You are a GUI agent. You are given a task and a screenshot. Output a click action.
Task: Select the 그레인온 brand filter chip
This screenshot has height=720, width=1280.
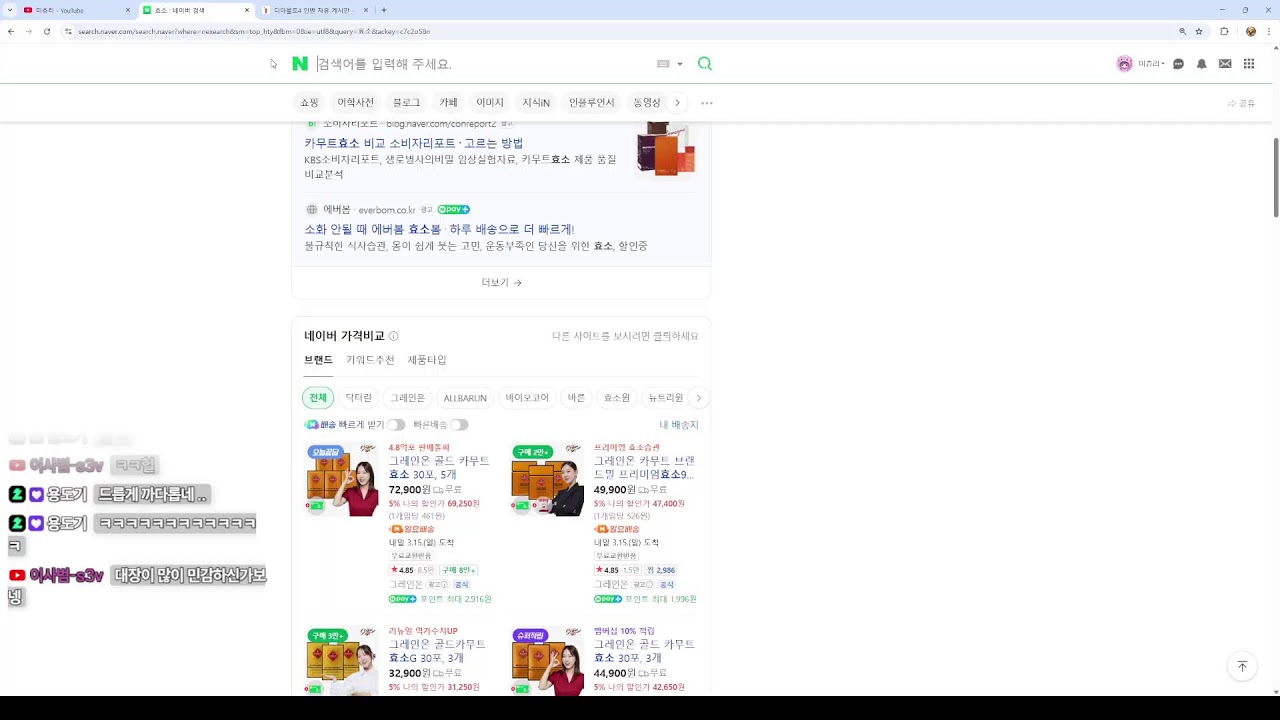tap(407, 398)
